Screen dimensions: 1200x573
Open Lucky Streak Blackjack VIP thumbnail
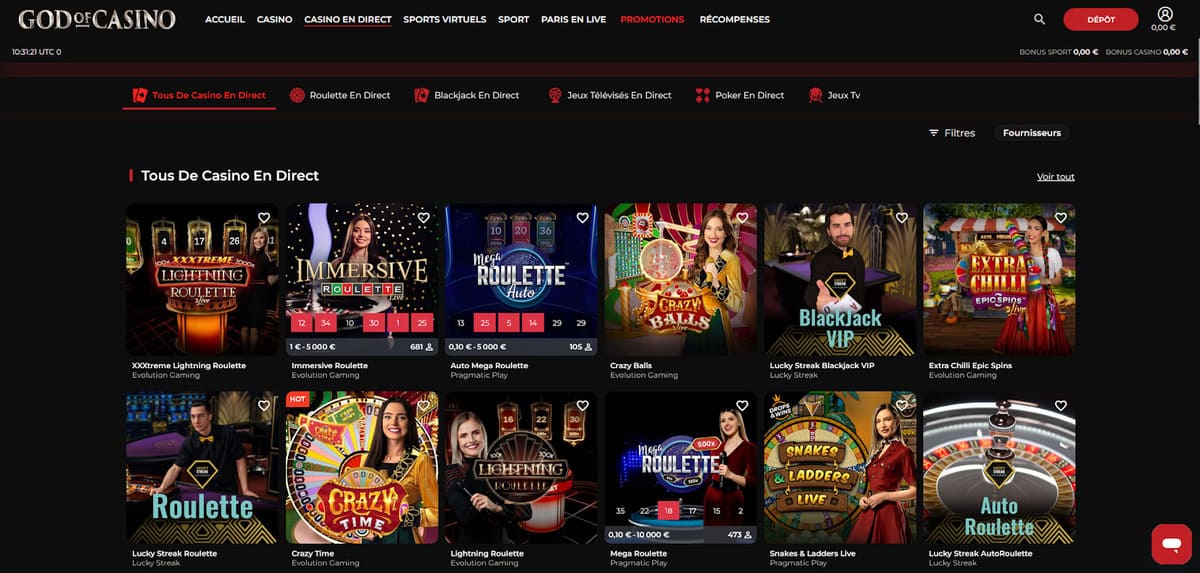pos(840,280)
